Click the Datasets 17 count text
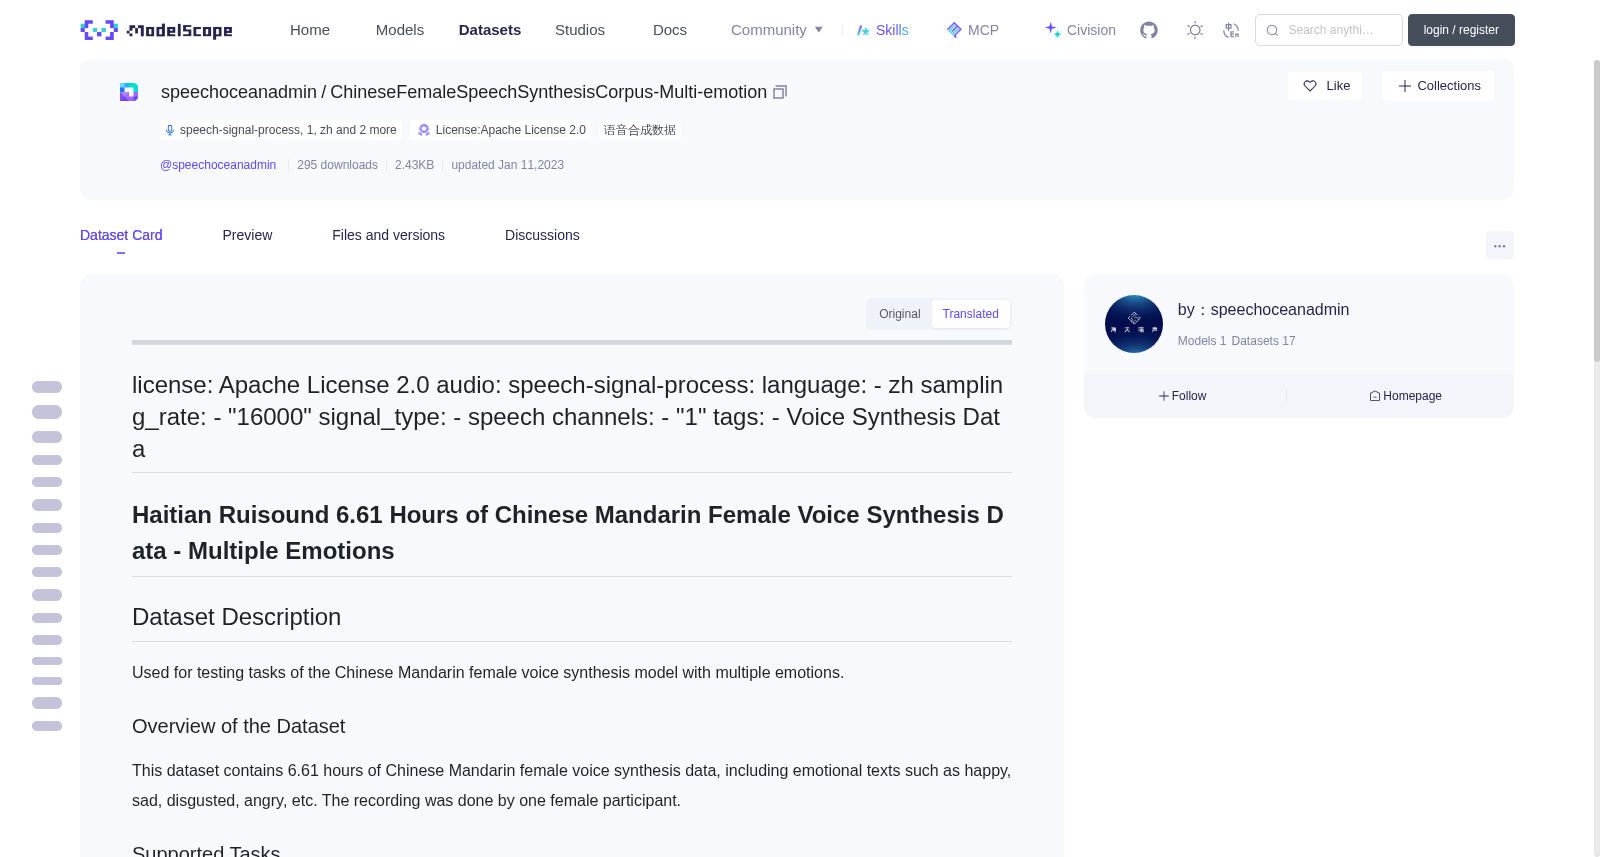The width and height of the screenshot is (1600, 857). [x=1263, y=341]
